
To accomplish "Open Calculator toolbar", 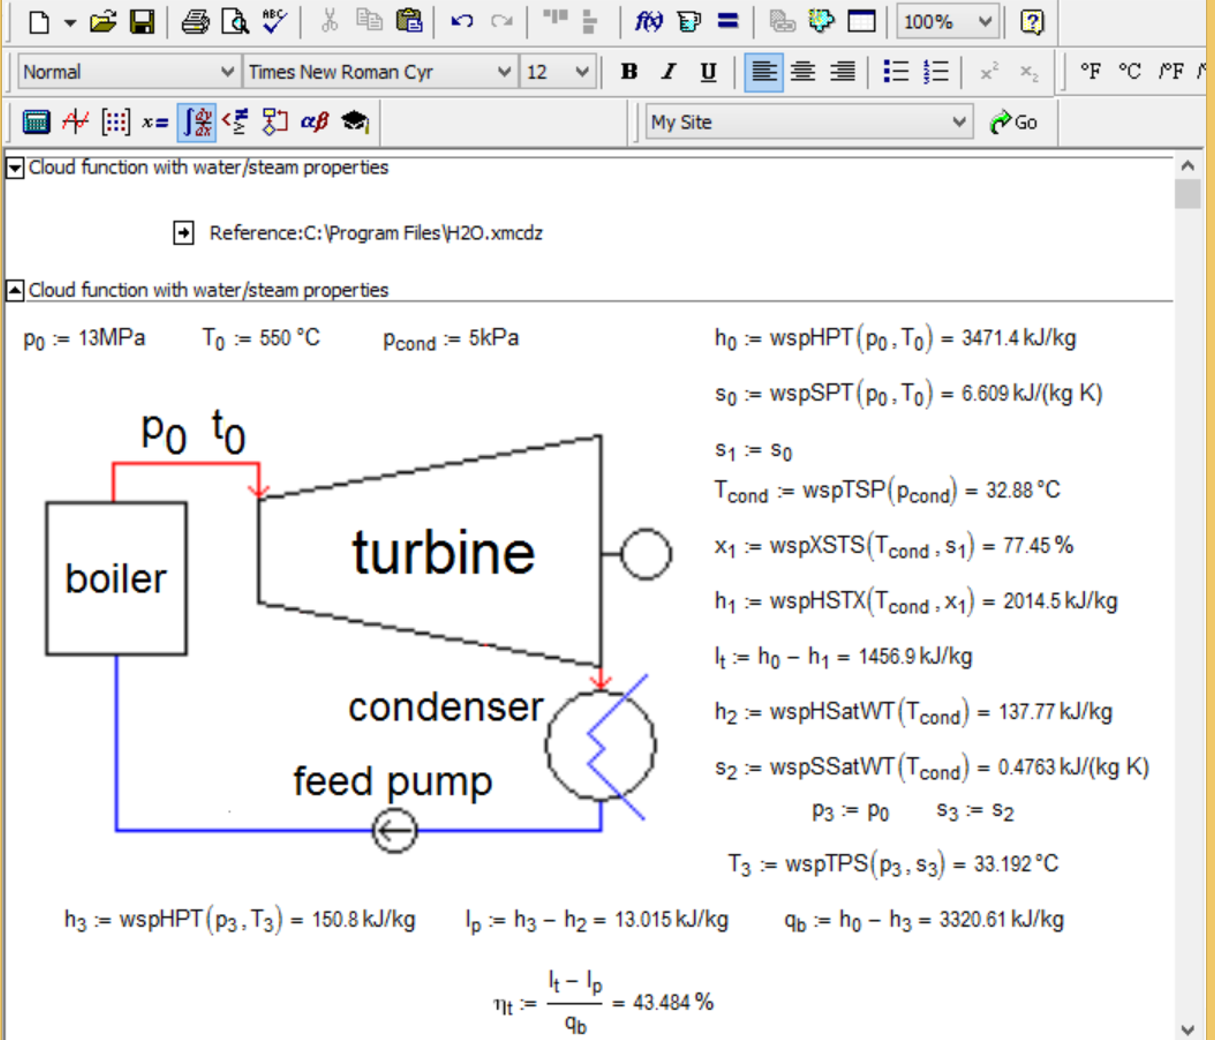I will pyautogui.click(x=36, y=122).
